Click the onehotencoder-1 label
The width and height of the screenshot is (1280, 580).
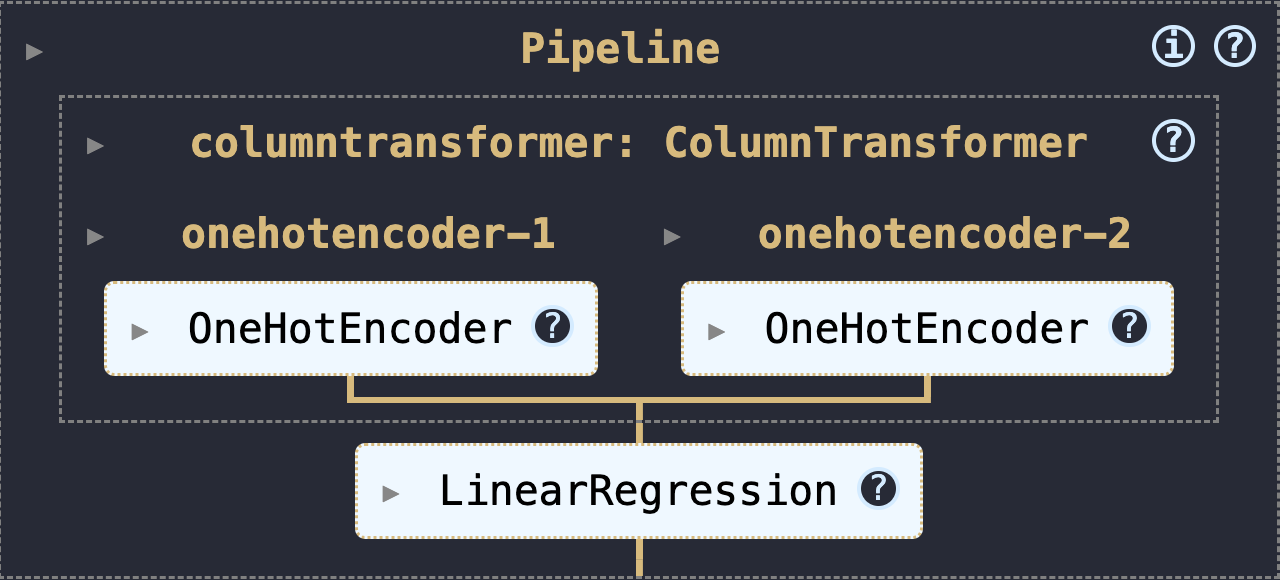point(368,235)
